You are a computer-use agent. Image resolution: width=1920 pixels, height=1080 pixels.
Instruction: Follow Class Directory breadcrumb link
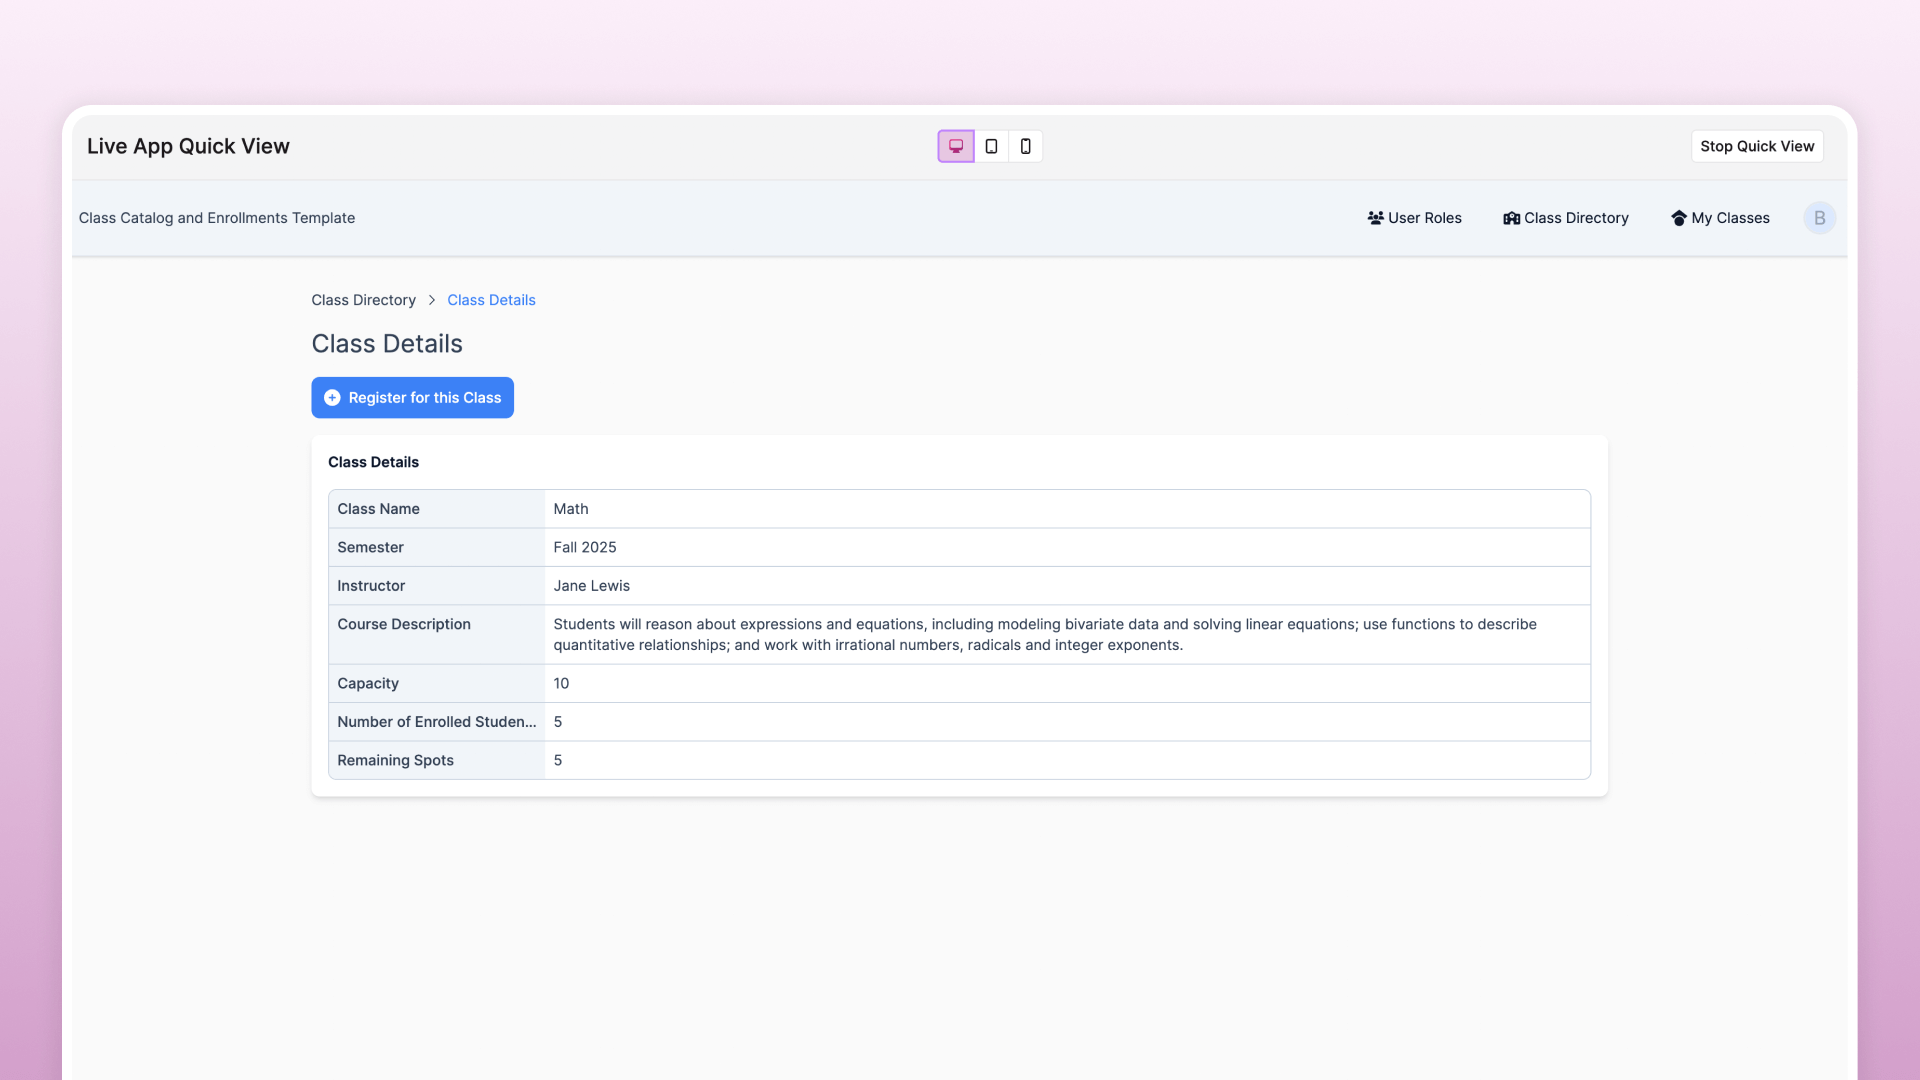pos(363,300)
